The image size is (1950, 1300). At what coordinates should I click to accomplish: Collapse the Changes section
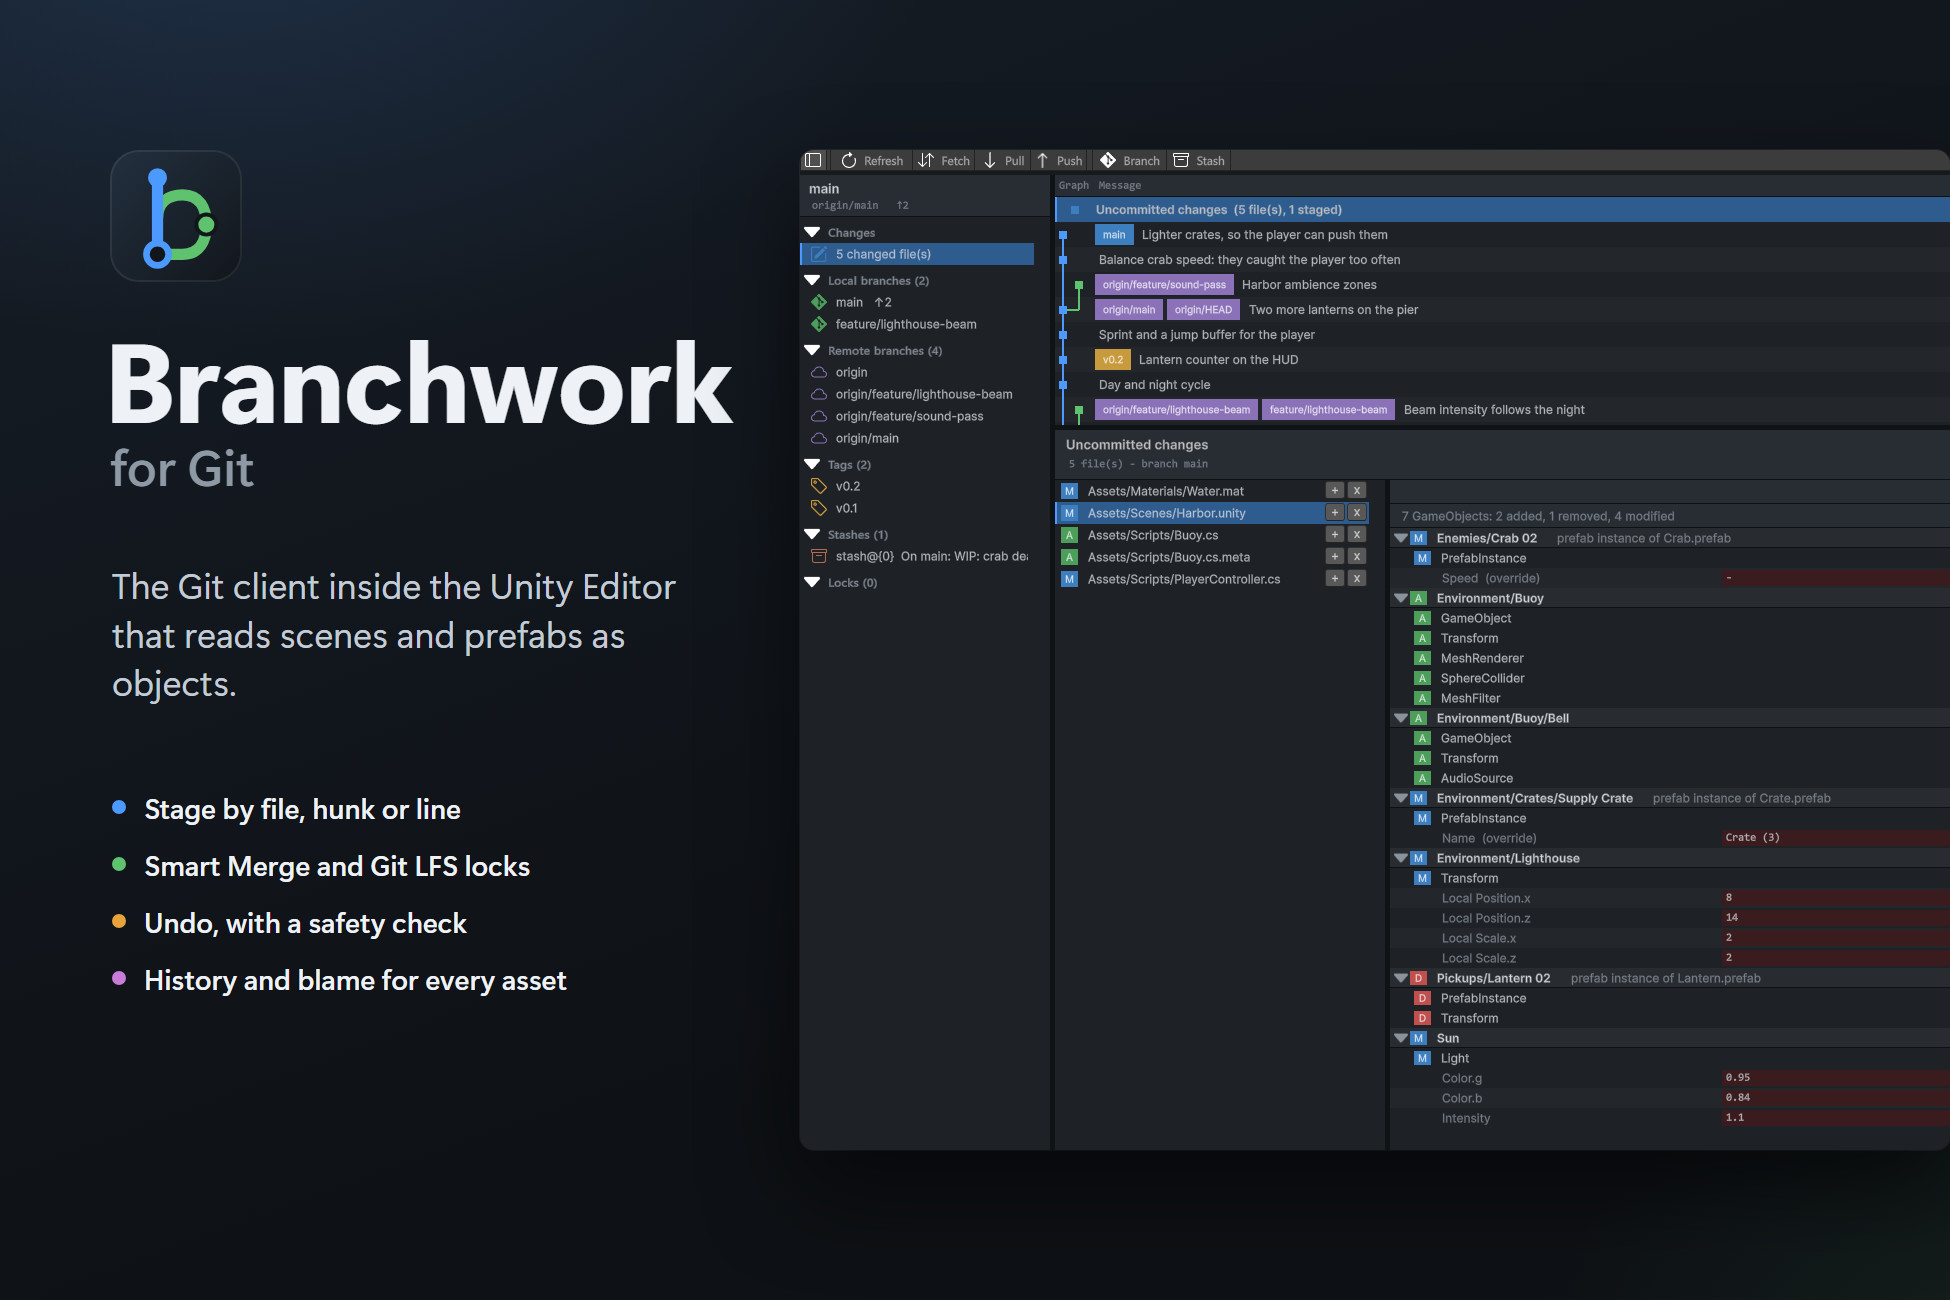tap(812, 232)
